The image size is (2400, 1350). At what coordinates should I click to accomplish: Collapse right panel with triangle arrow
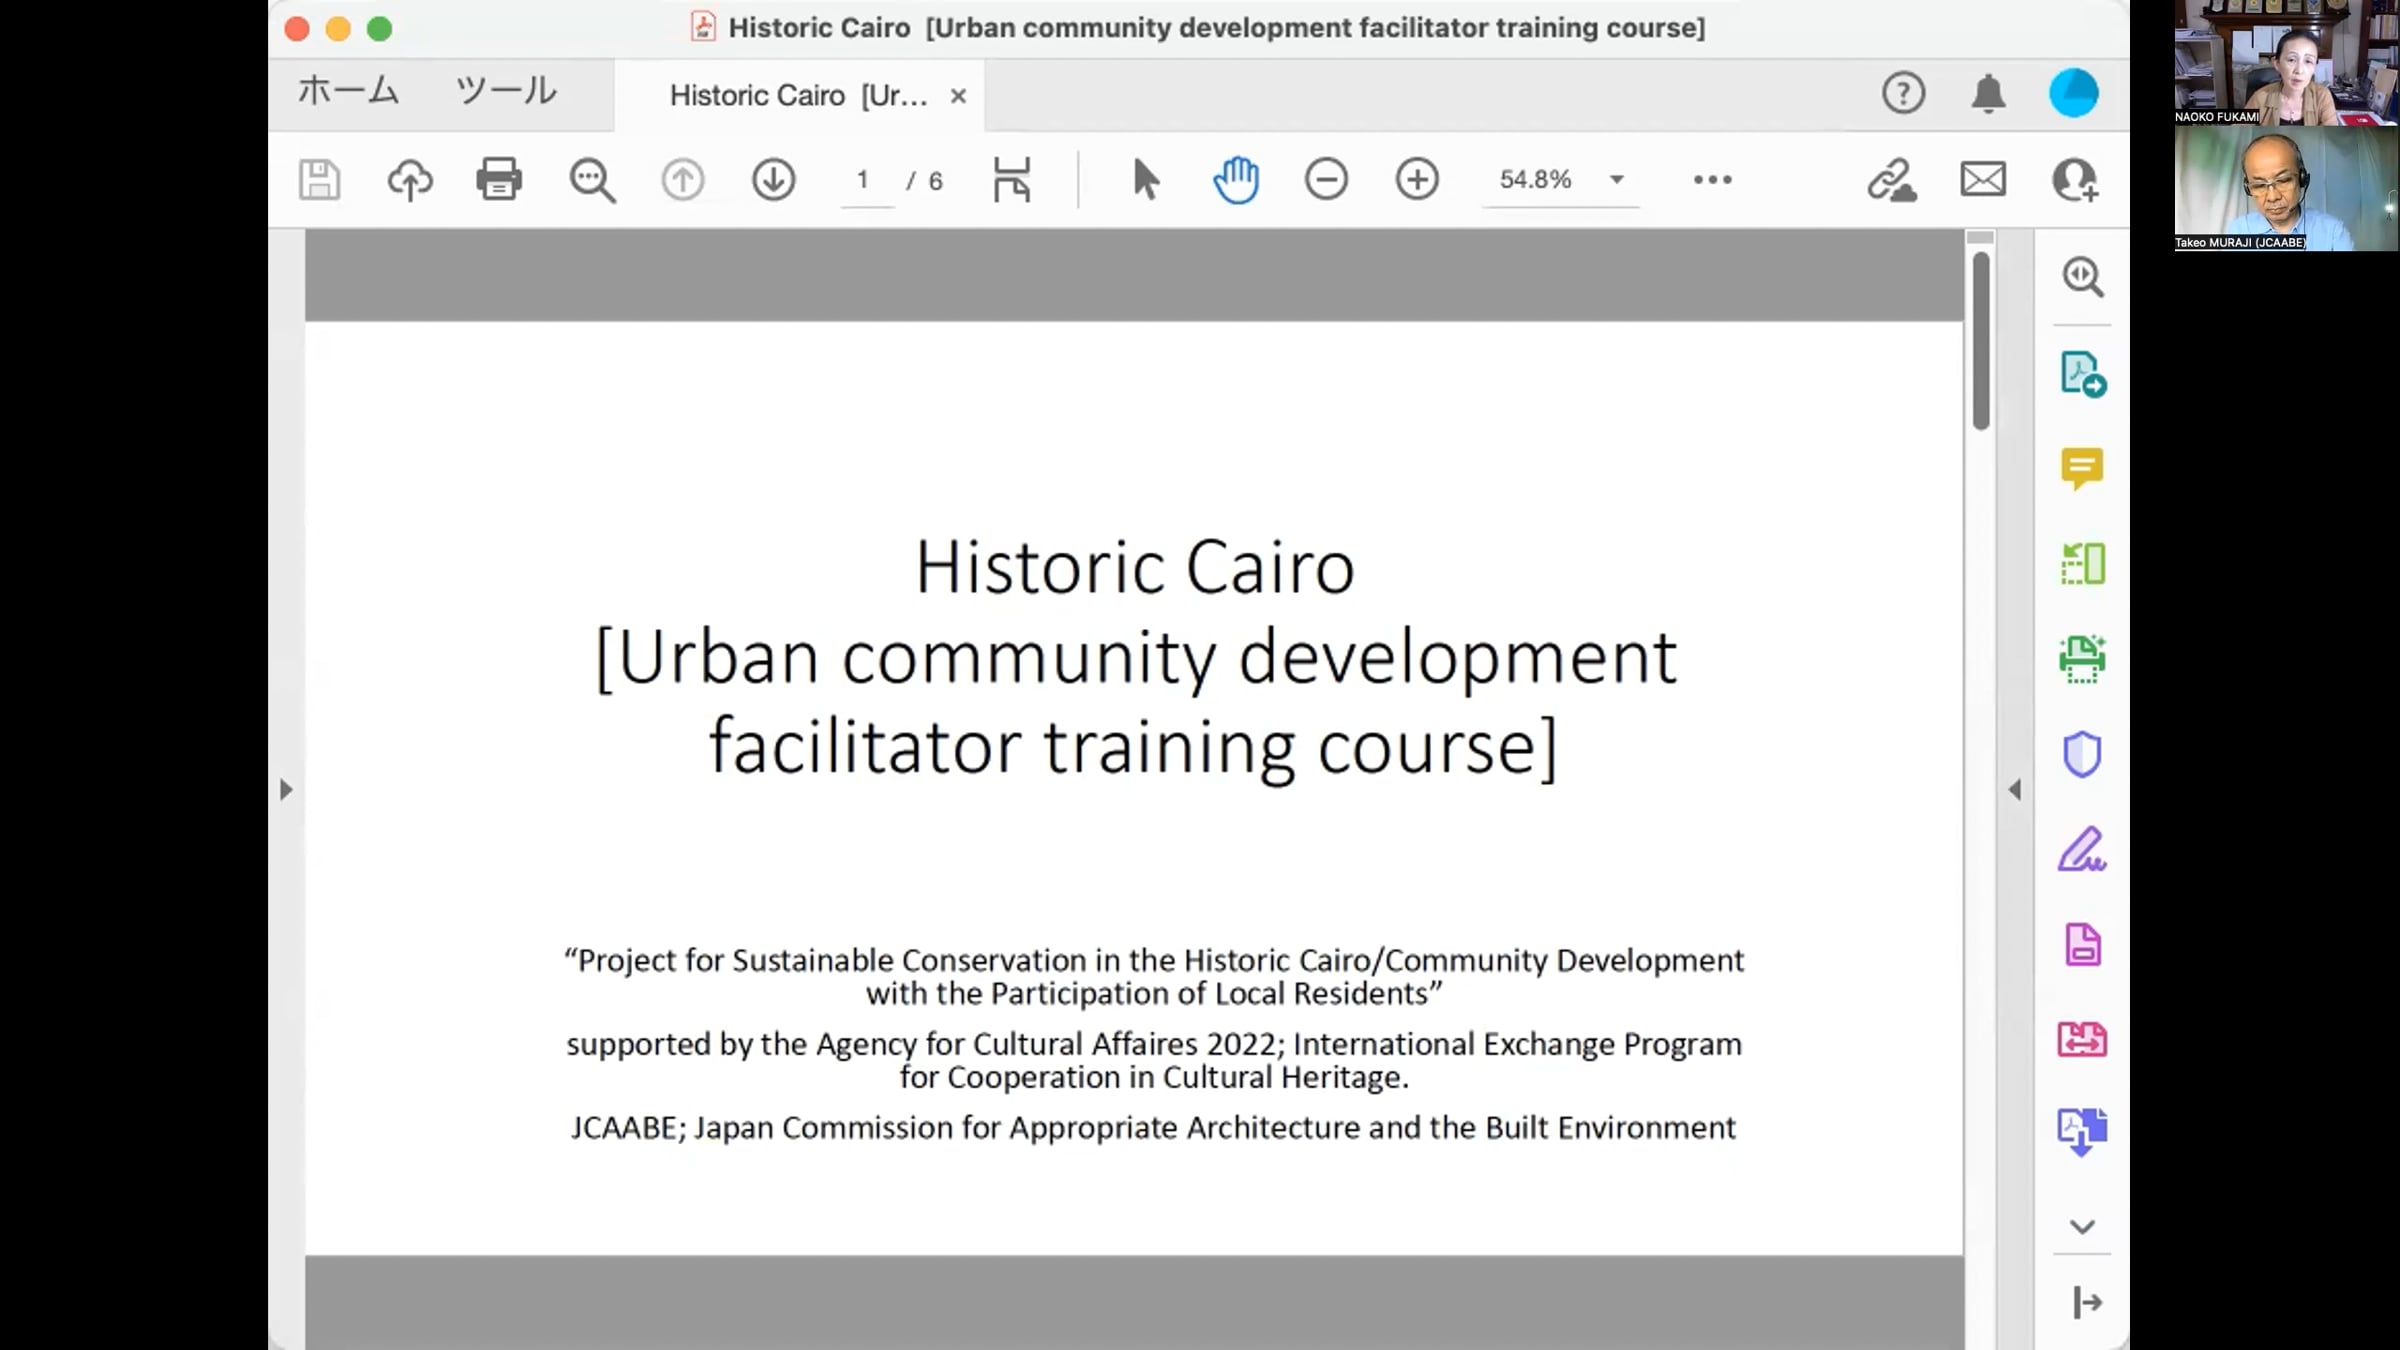coord(2014,790)
